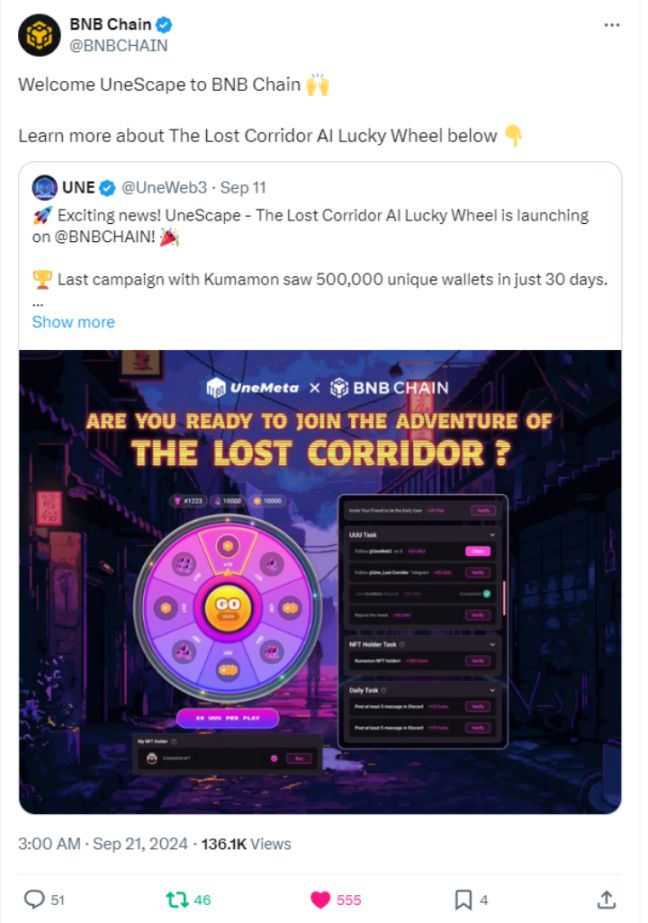This screenshot has height=923, width=648.
Task: Click the UNE verified badge
Action: (105, 187)
